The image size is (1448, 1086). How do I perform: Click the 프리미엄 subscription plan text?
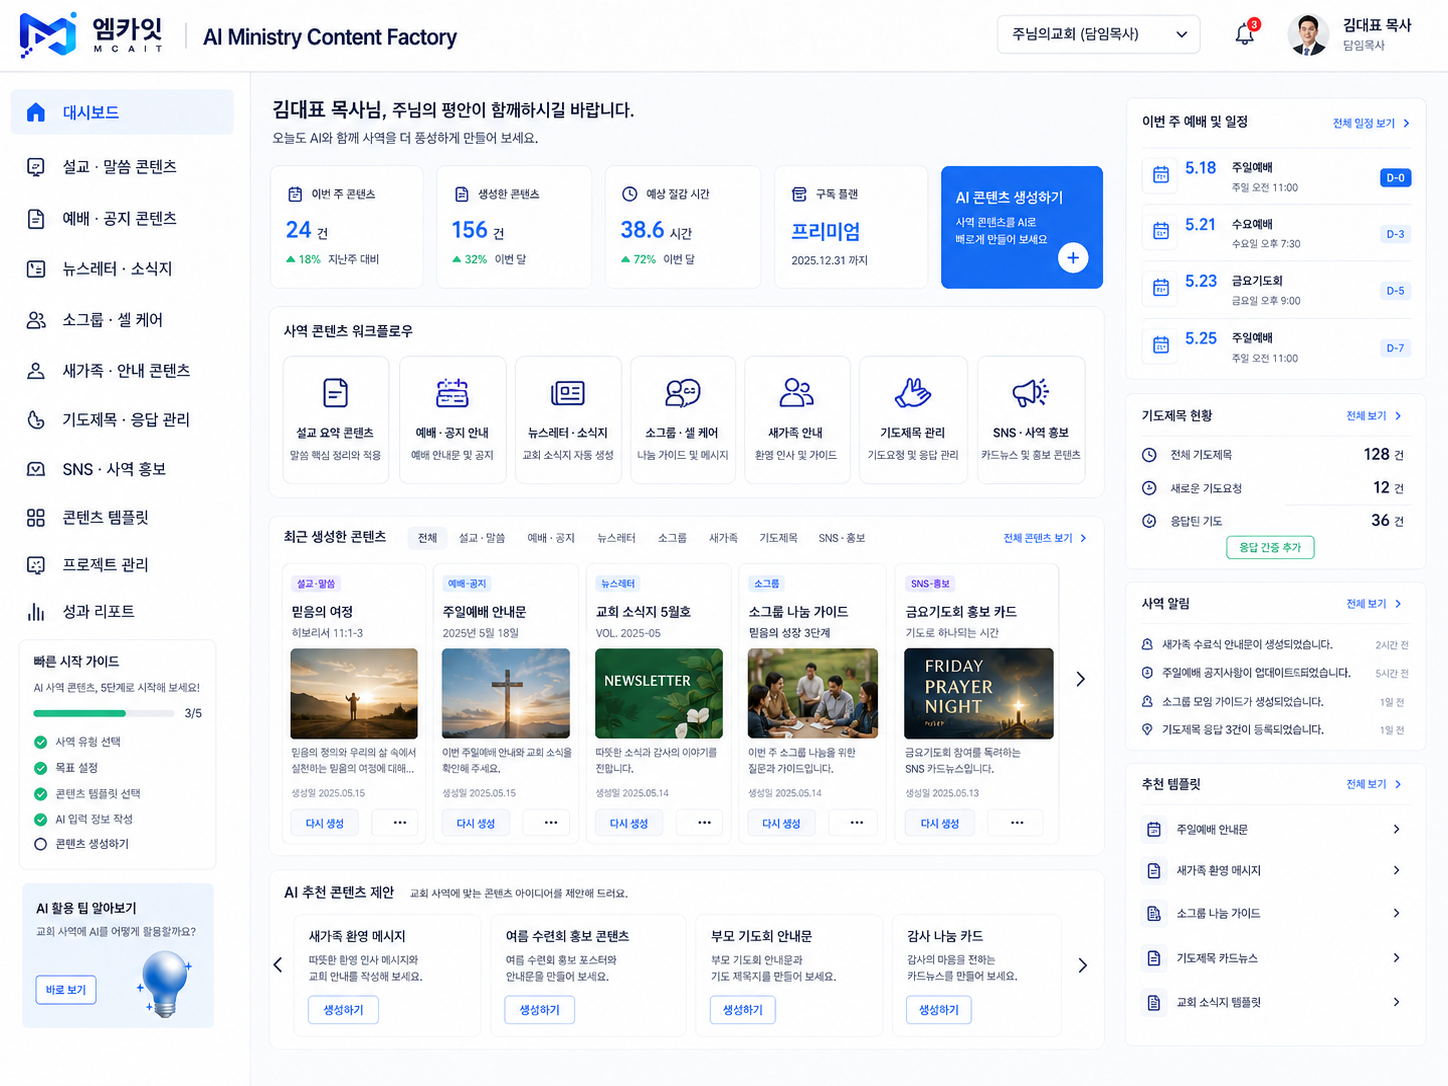pyautogui.click(x=826, y=231)
